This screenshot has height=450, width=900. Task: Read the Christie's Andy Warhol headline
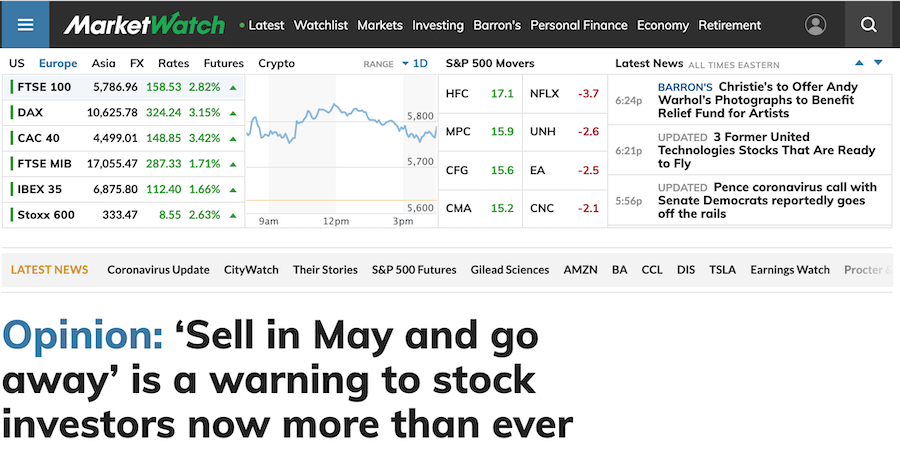757,100
